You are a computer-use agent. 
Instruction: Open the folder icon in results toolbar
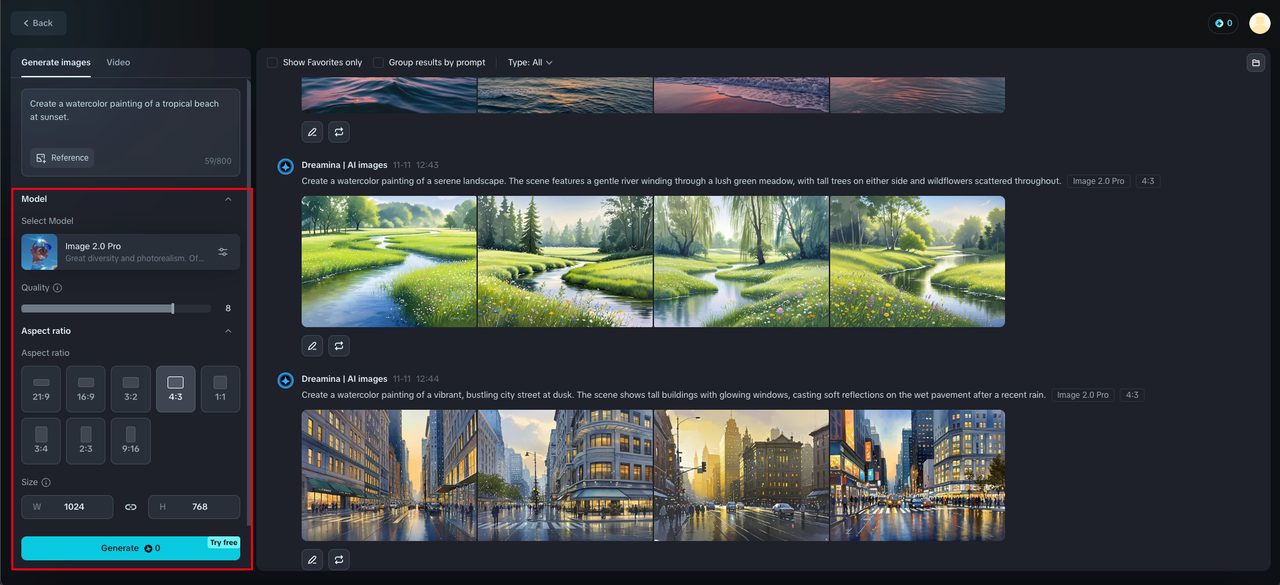click(x=1255, y=63)
